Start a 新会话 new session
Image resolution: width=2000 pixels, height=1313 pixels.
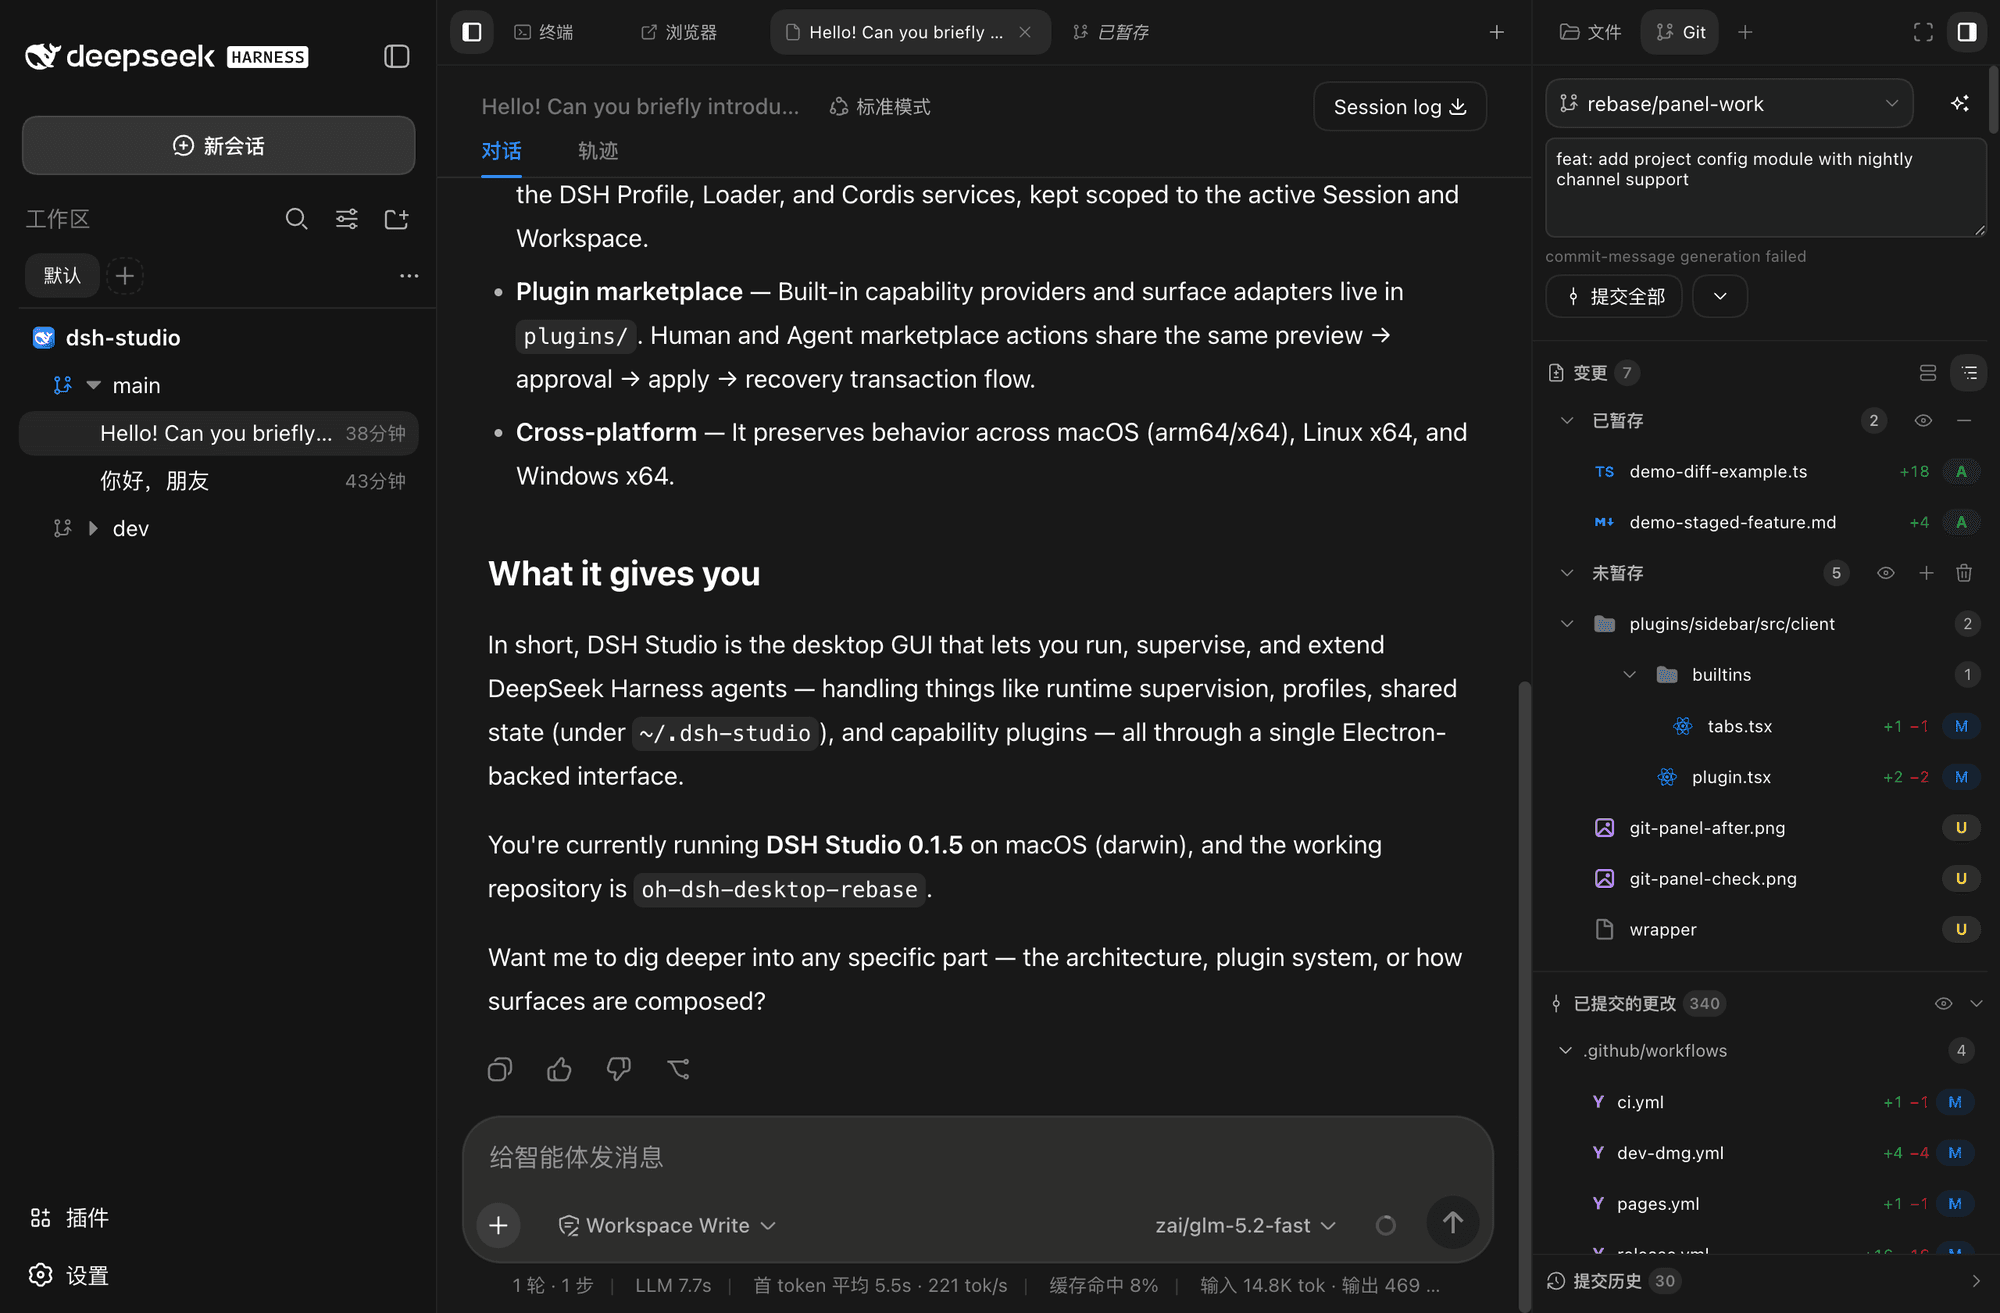pos(218,146)
